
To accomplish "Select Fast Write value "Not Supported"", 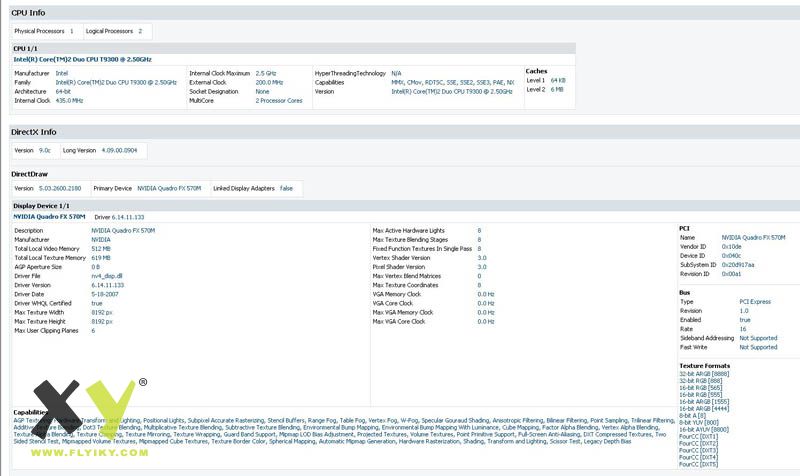I will click(x=758, y=347).
